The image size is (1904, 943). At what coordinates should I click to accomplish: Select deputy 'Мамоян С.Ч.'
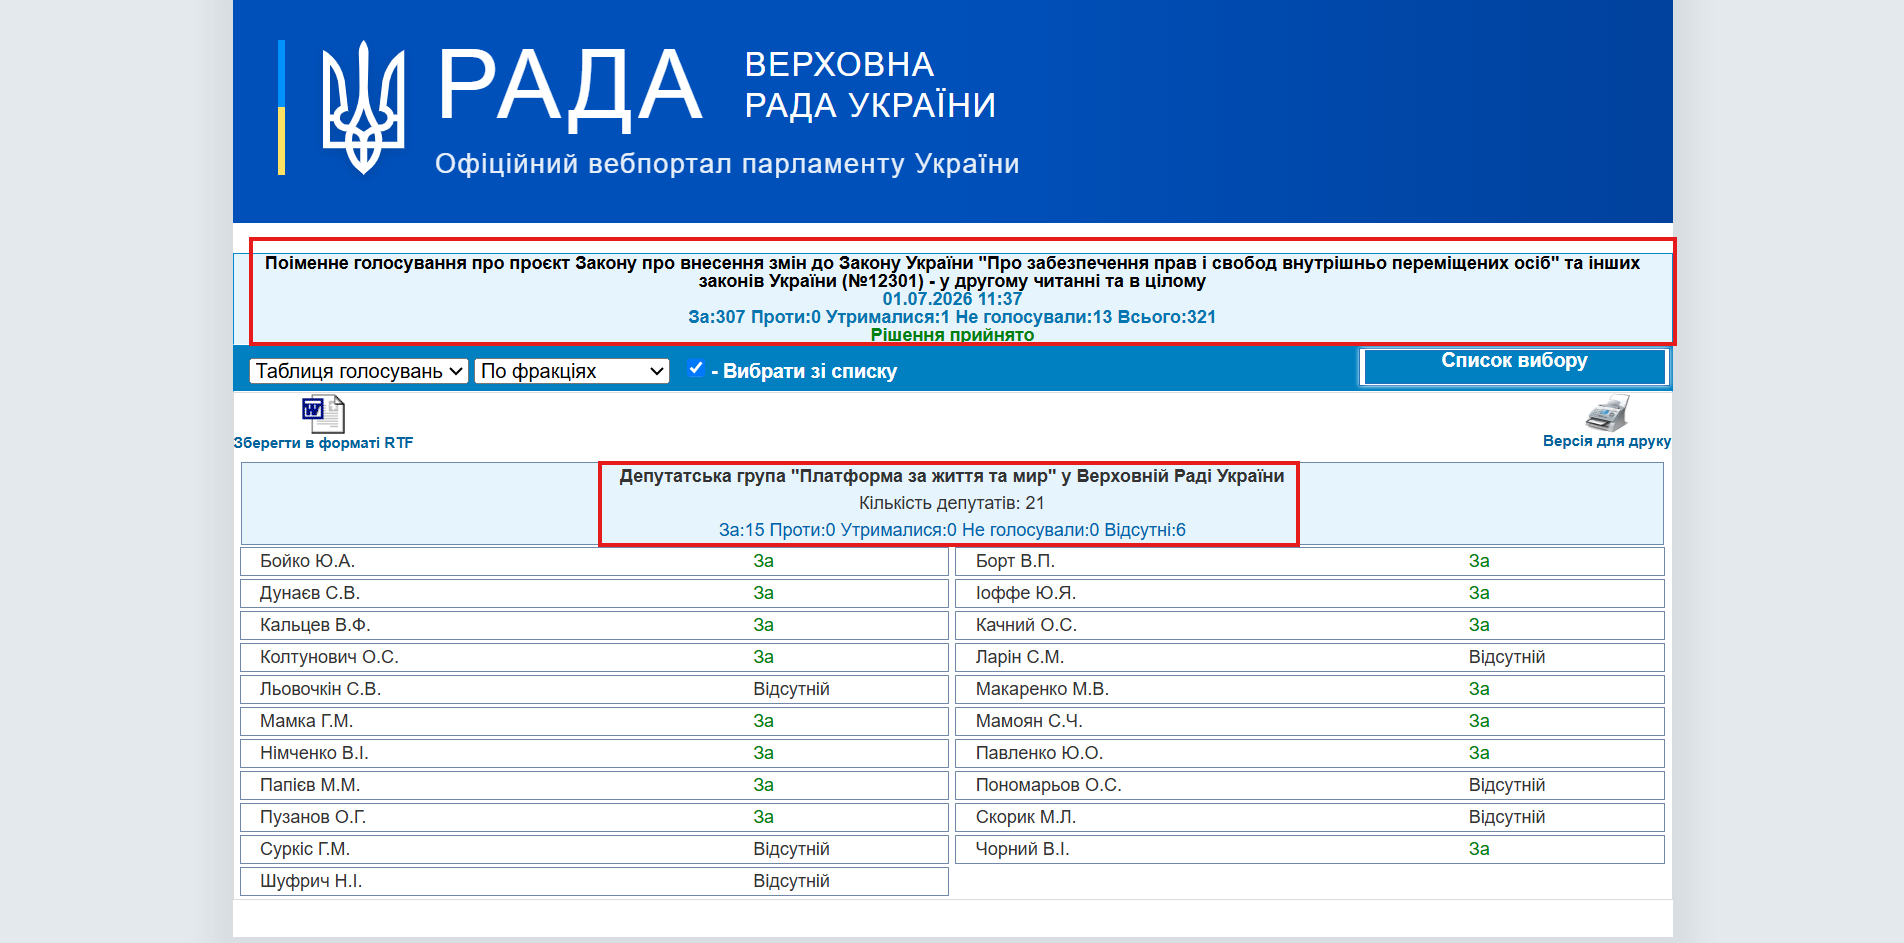tap(1029, 721)
